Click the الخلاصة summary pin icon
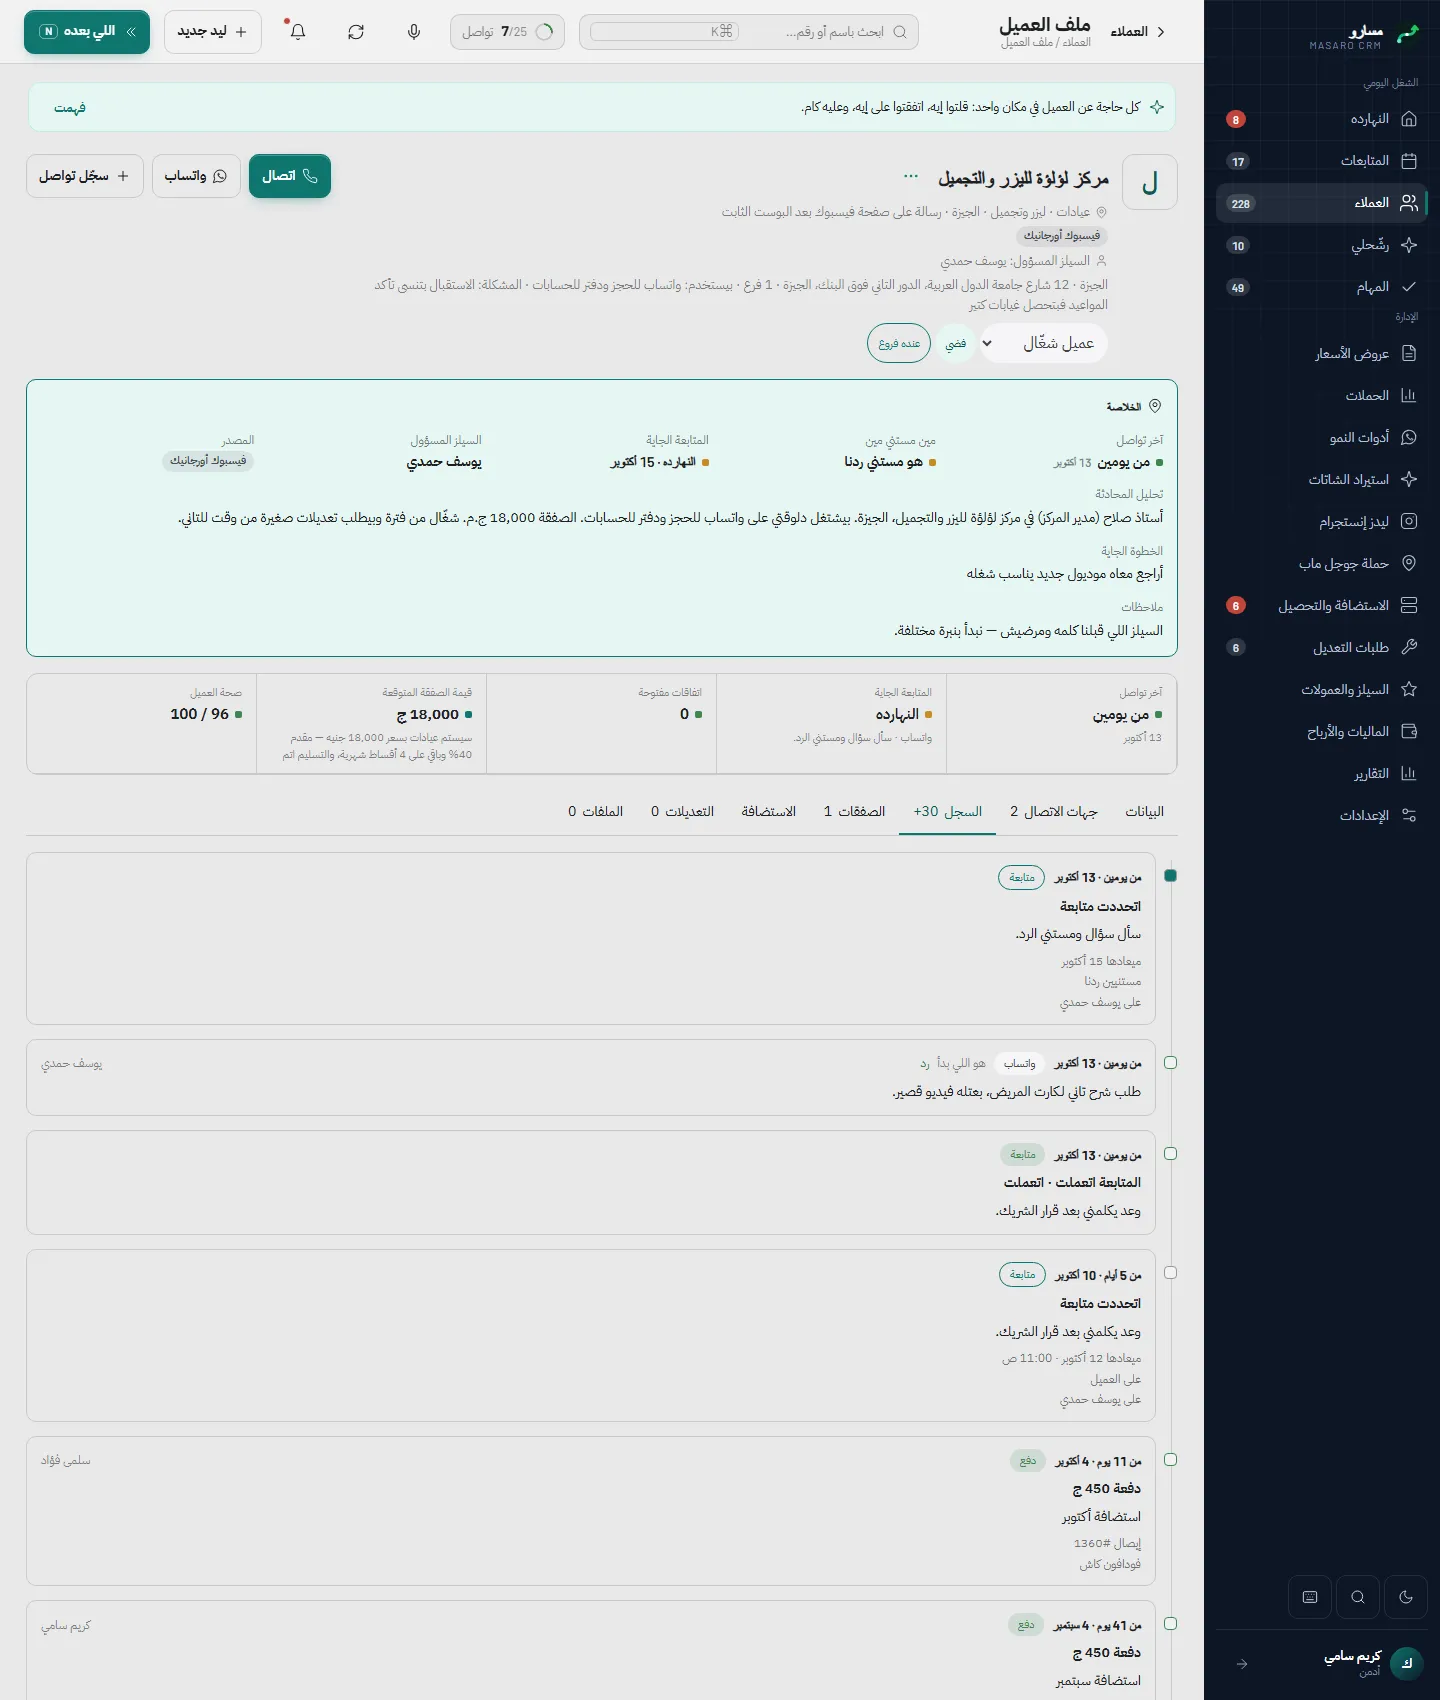1440x1700 pixels. pos(1155,406)
